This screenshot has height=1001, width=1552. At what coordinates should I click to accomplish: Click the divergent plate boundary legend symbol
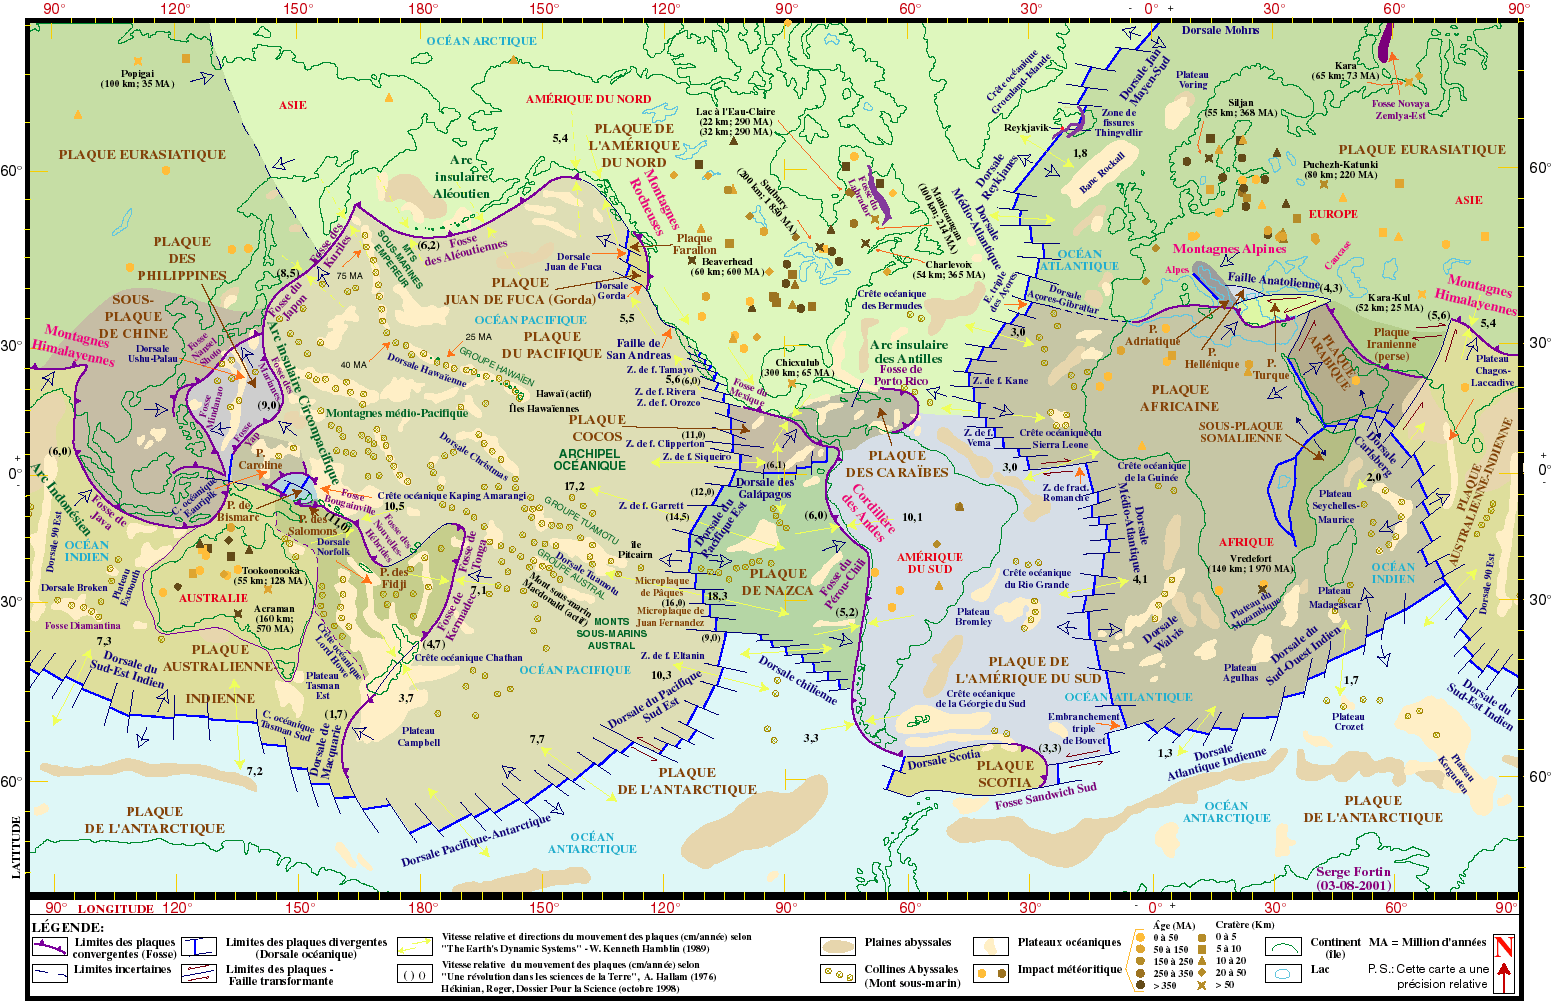coord(201,946)
